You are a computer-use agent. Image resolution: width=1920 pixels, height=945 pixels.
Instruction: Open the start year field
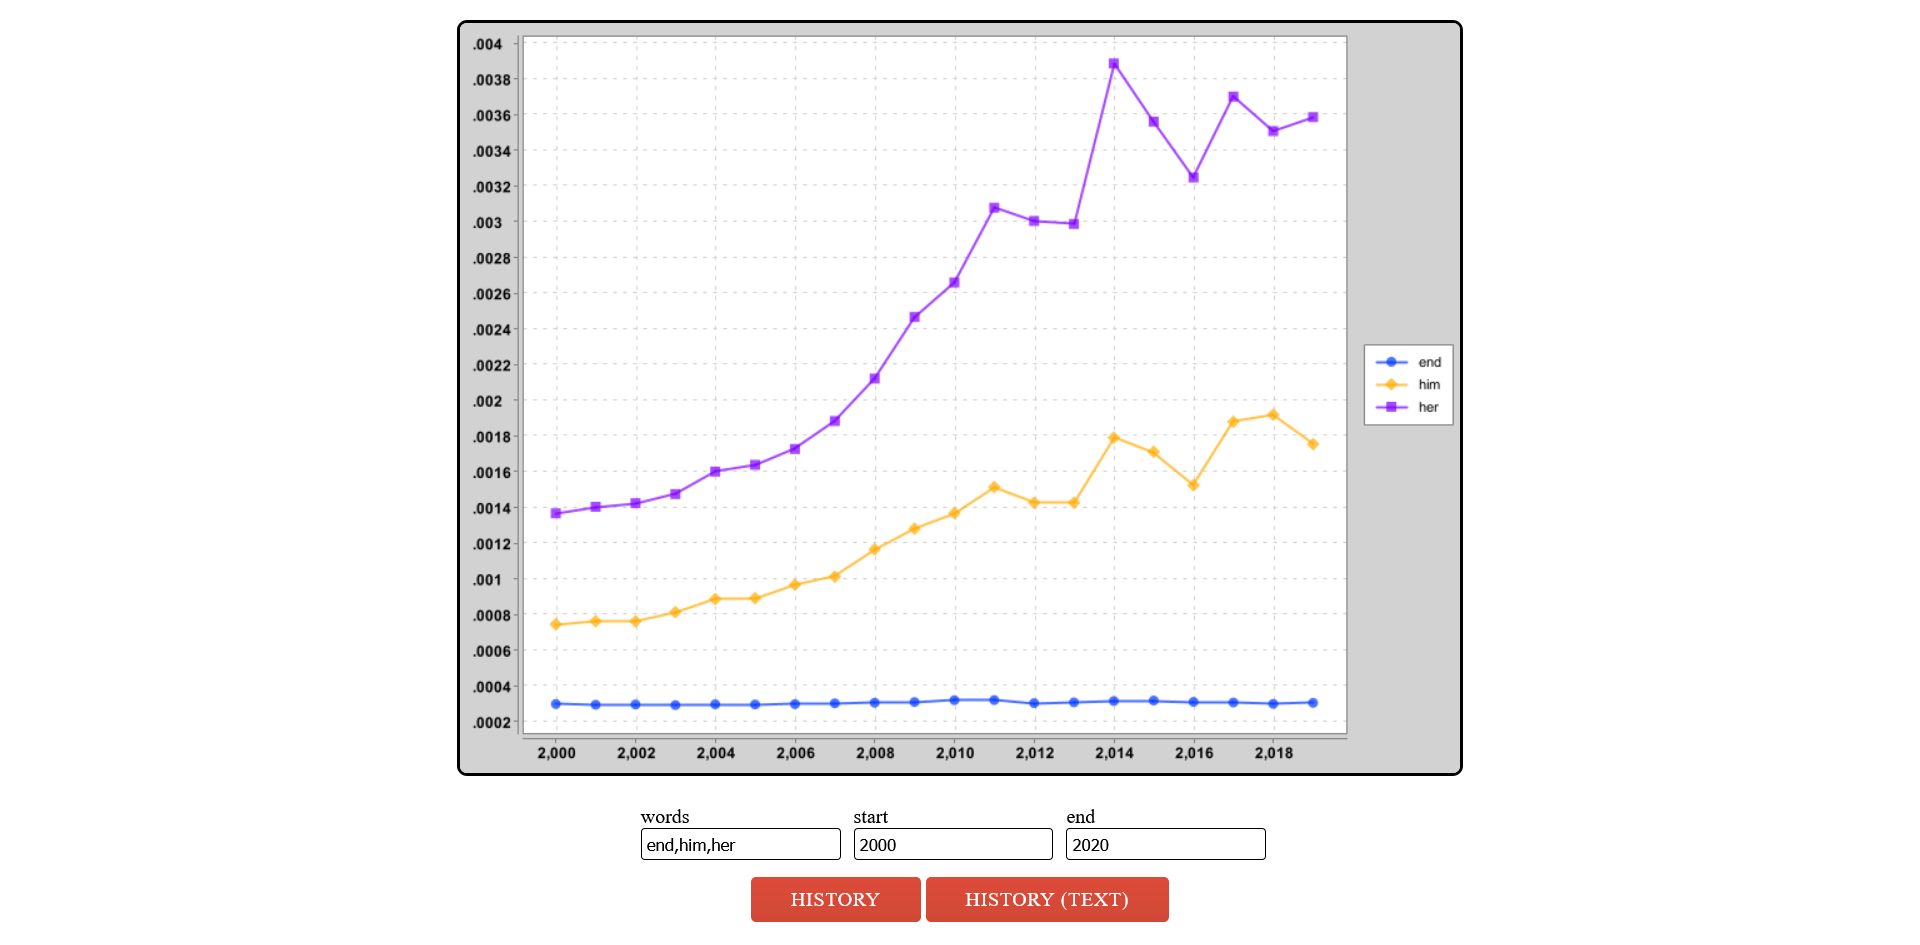pyautogui.click(x=953, y=844)
